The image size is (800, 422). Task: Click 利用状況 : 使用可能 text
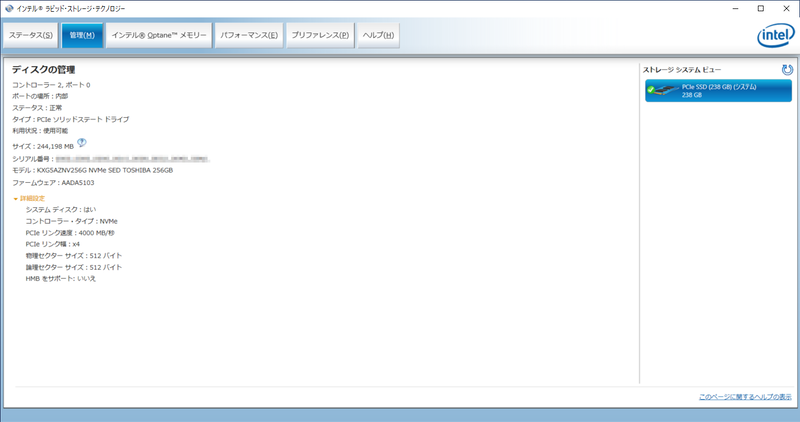pyautogui.click(x=40, y=131)
